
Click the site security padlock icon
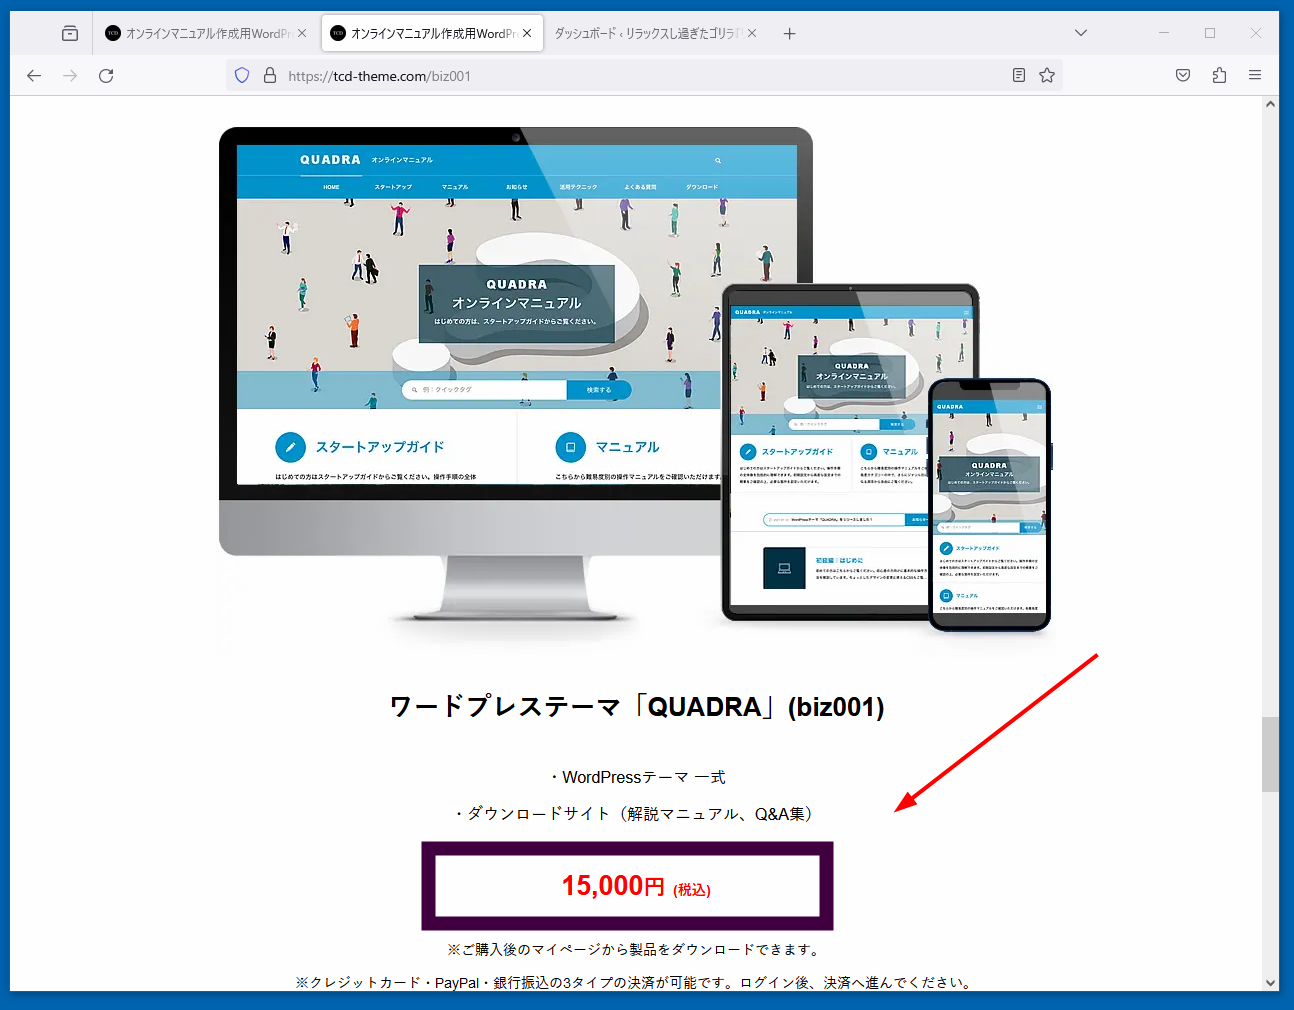(x=269, y=75)
